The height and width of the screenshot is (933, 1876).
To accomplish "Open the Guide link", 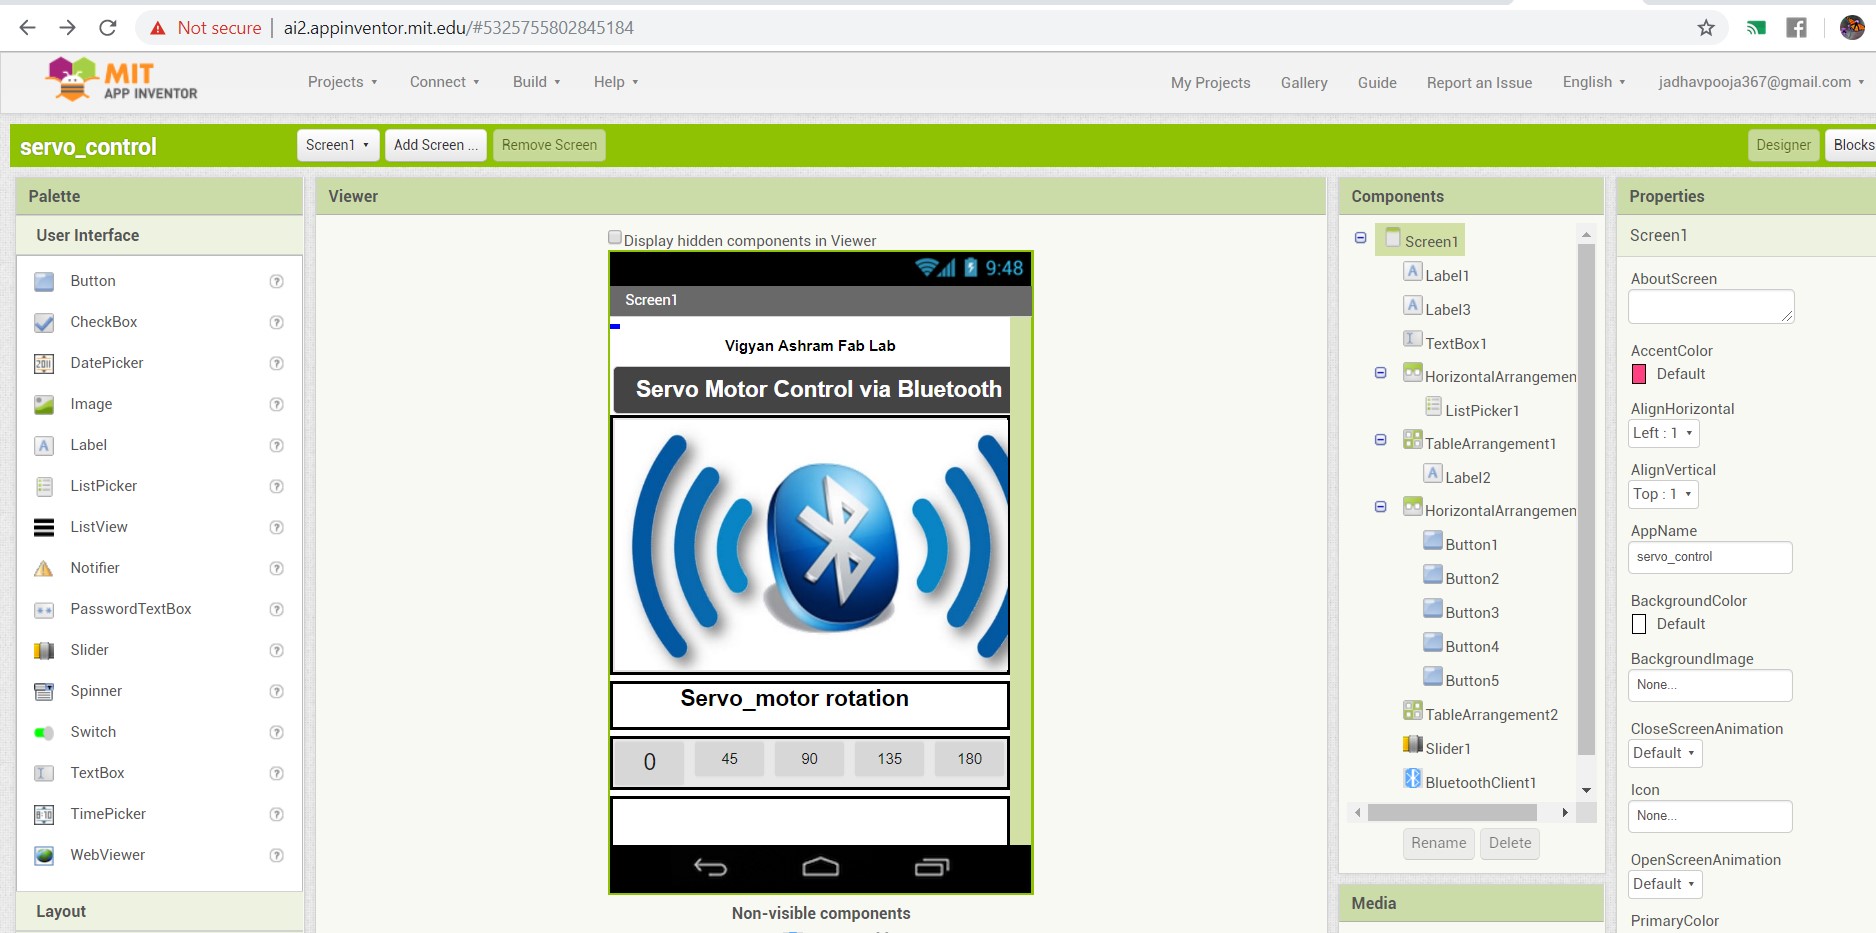I will click(1377, 83).
